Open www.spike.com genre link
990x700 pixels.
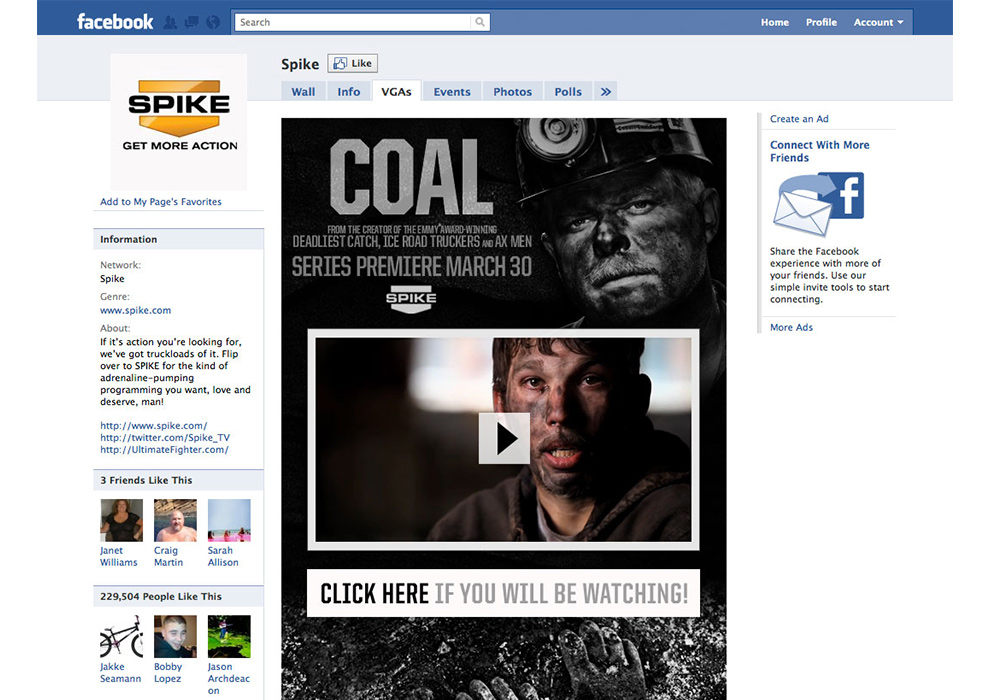(135, 311)
